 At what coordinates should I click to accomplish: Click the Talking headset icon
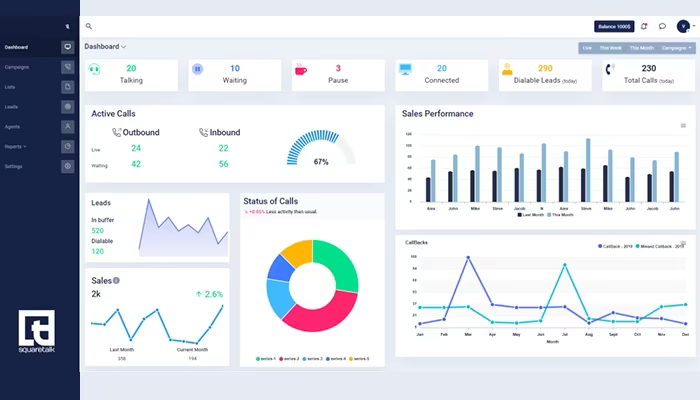(94, 69)
